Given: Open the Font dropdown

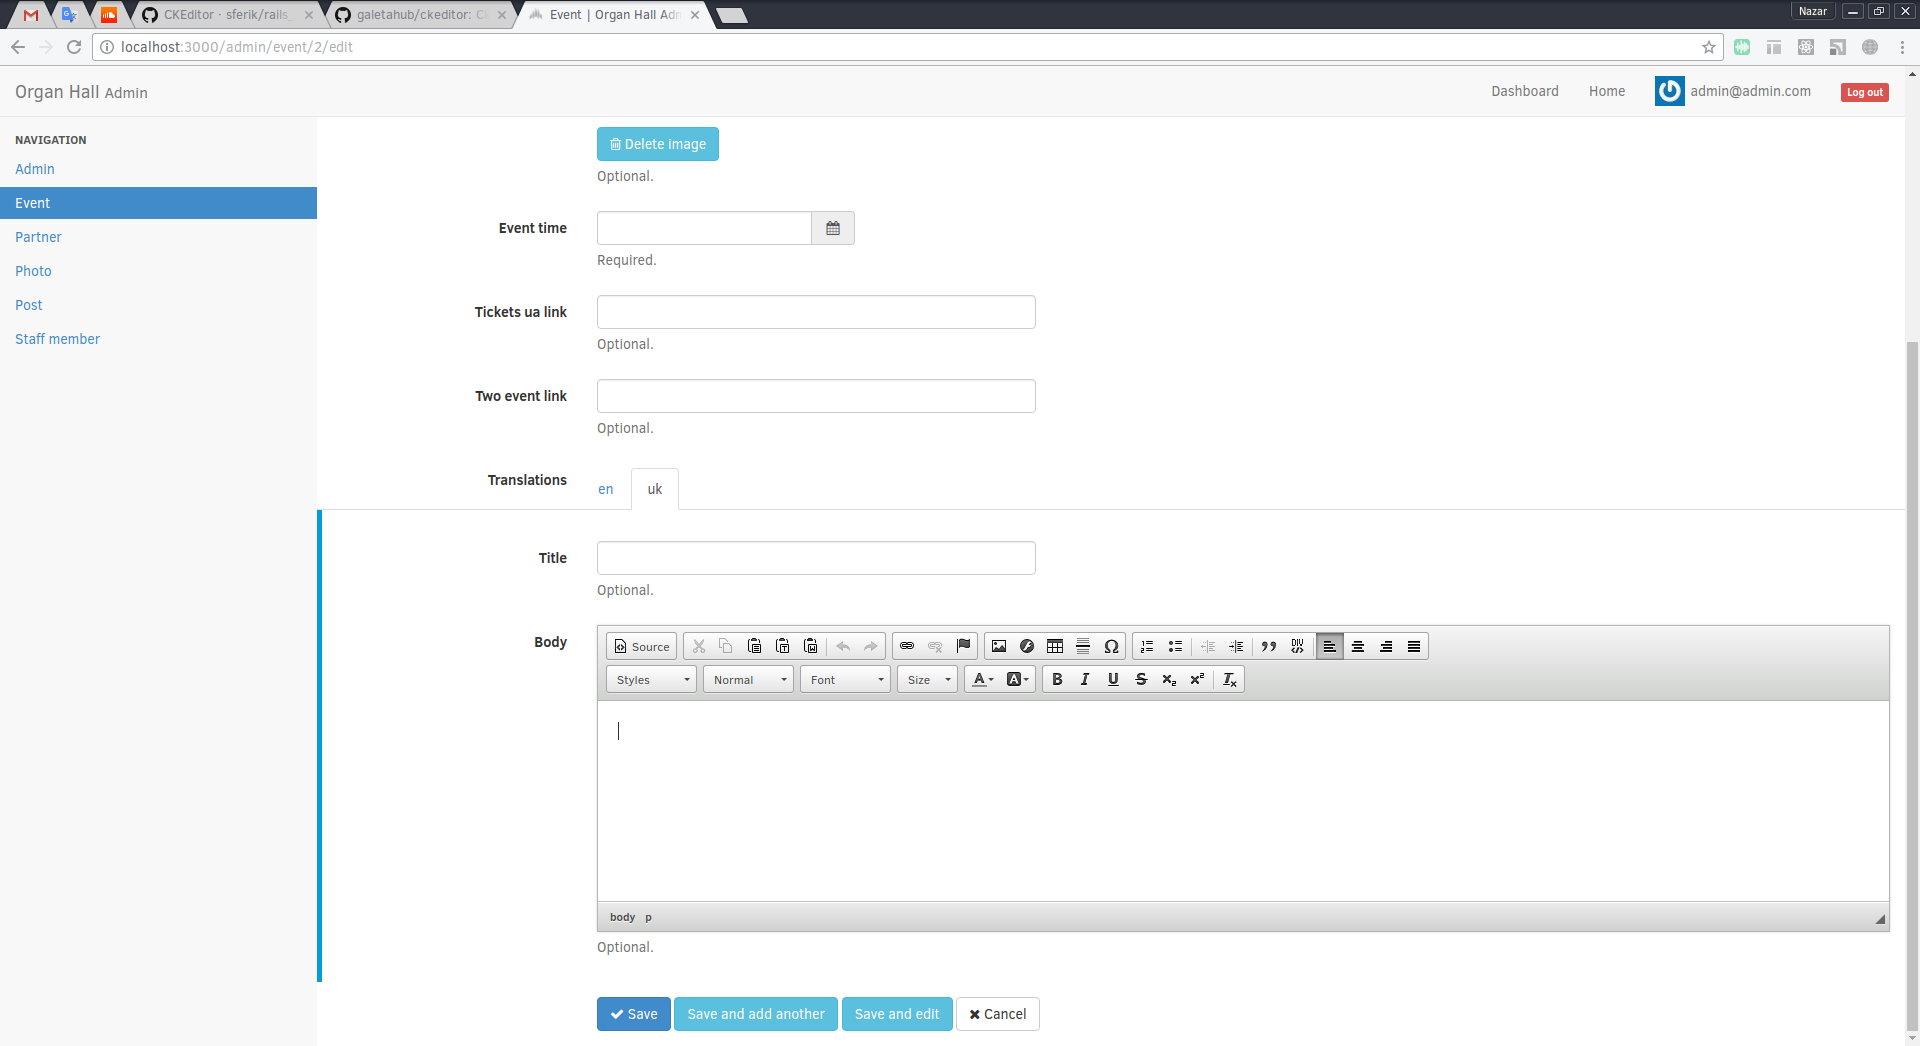Looking at the screenshot, I should pyautogui.click(x=845, y=679).
